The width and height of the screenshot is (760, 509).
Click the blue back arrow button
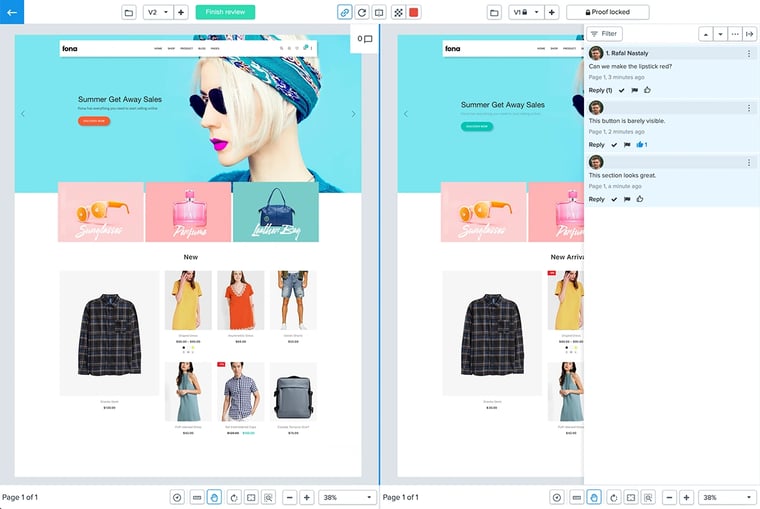[12, 12]
